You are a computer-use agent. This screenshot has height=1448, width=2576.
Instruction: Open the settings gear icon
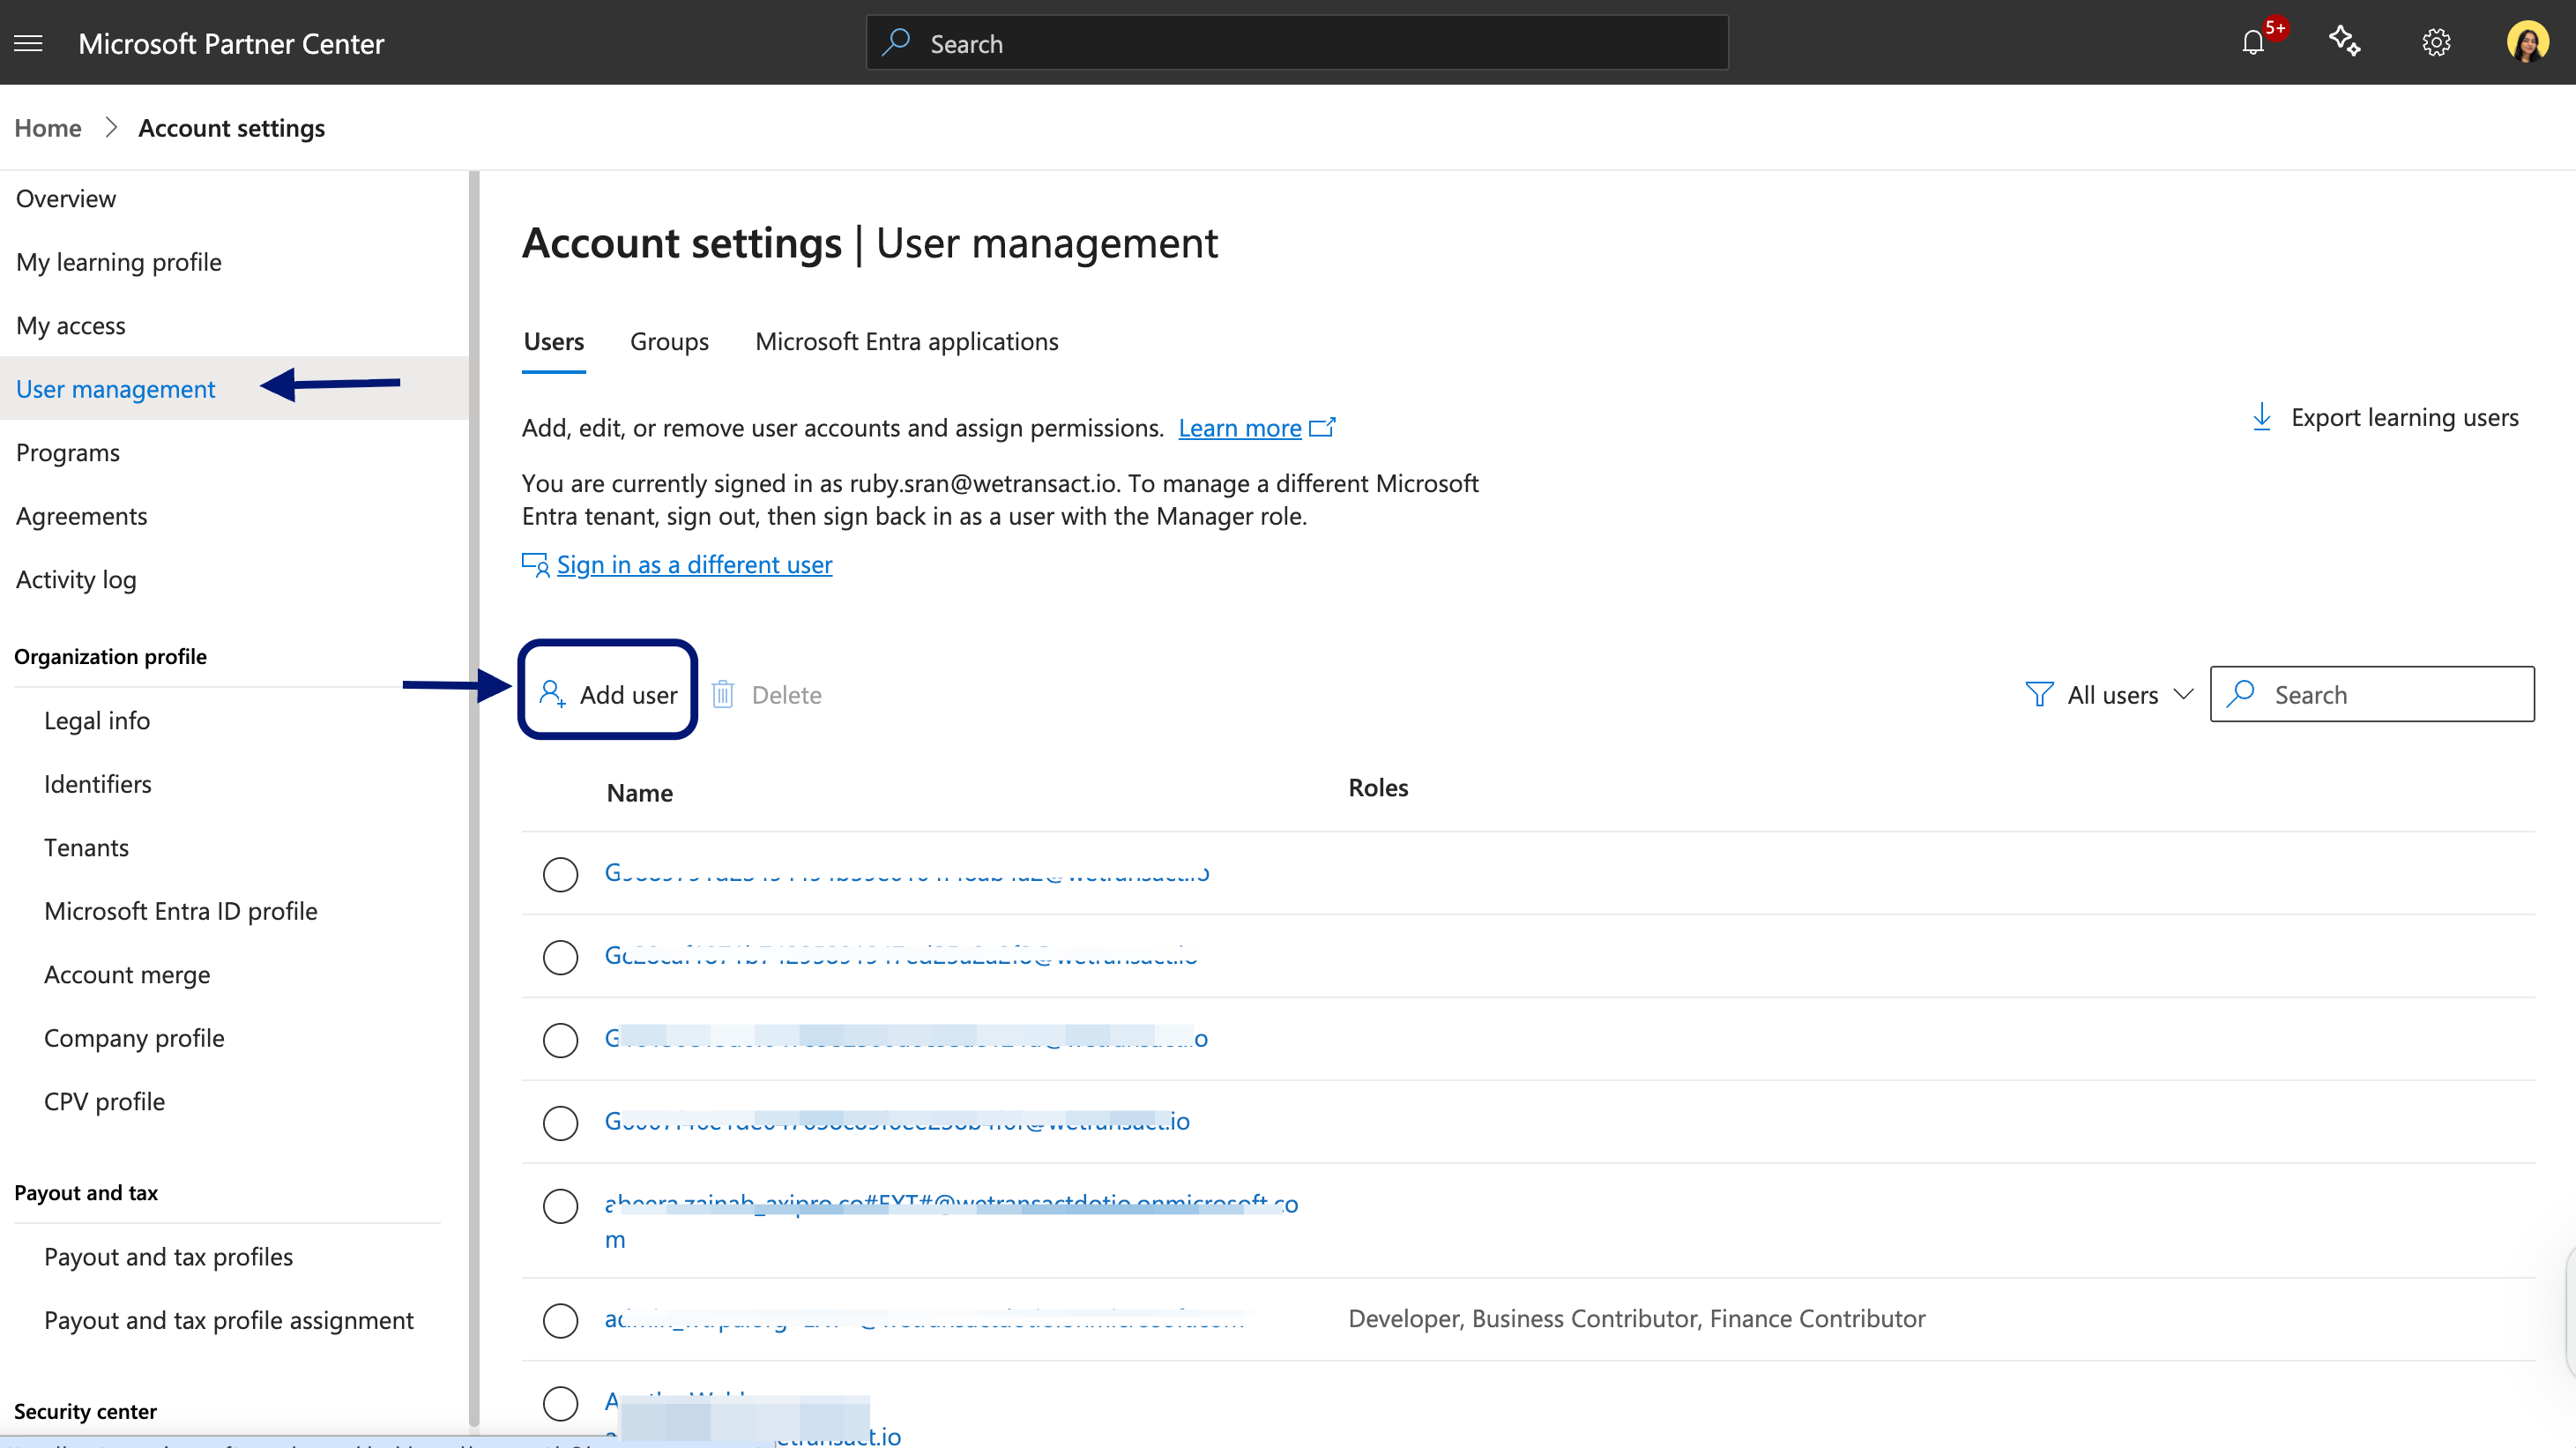click(2436, 43)
